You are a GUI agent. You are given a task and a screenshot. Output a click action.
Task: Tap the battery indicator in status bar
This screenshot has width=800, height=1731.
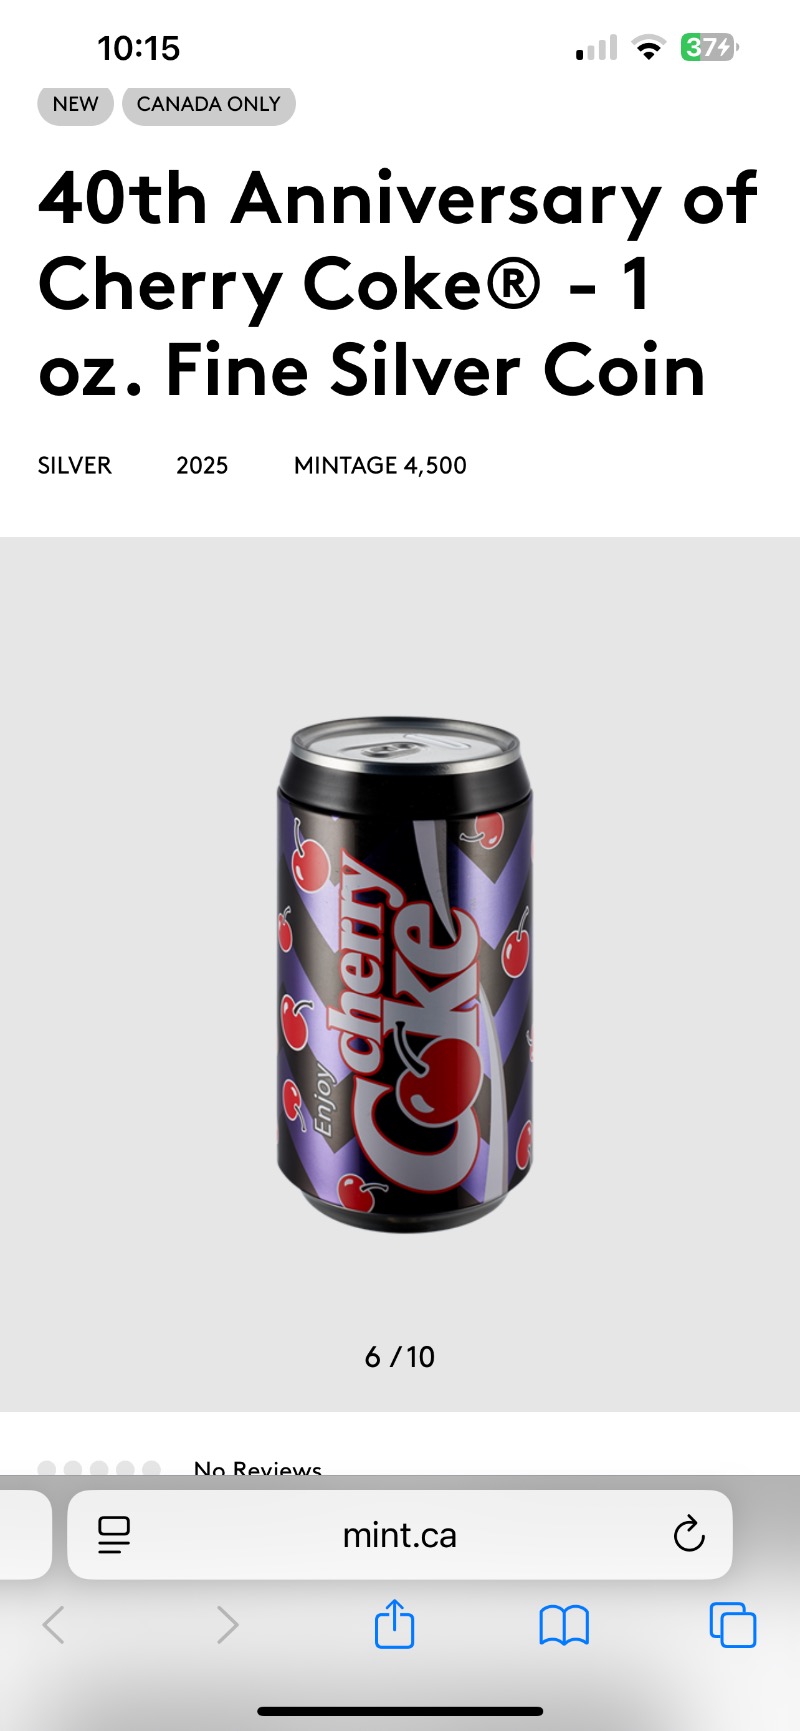coord(709,47)
